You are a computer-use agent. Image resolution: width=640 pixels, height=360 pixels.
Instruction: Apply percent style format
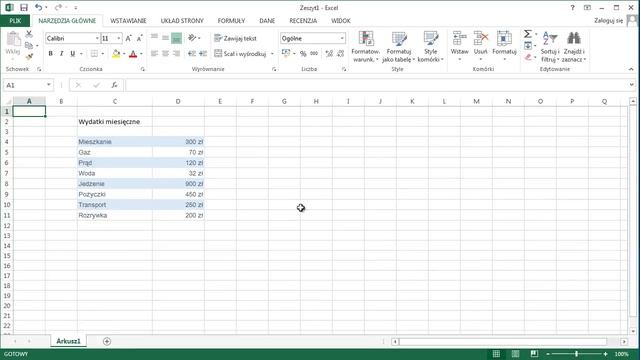pos(303,53)
